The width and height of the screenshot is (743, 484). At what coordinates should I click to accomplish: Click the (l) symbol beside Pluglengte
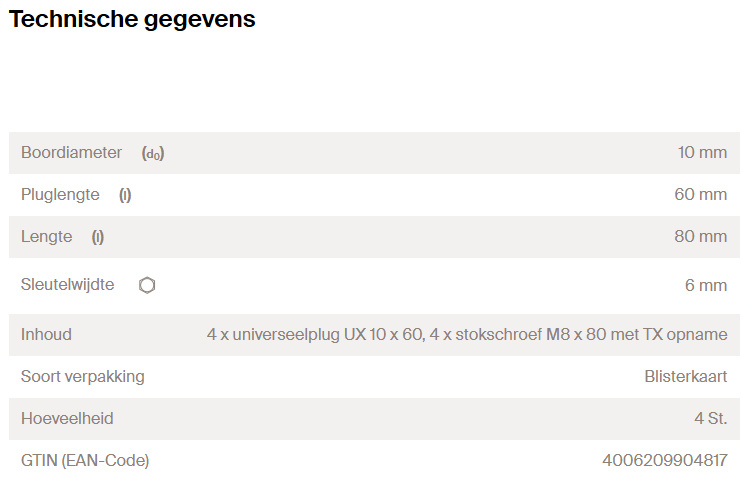(125, 195)
